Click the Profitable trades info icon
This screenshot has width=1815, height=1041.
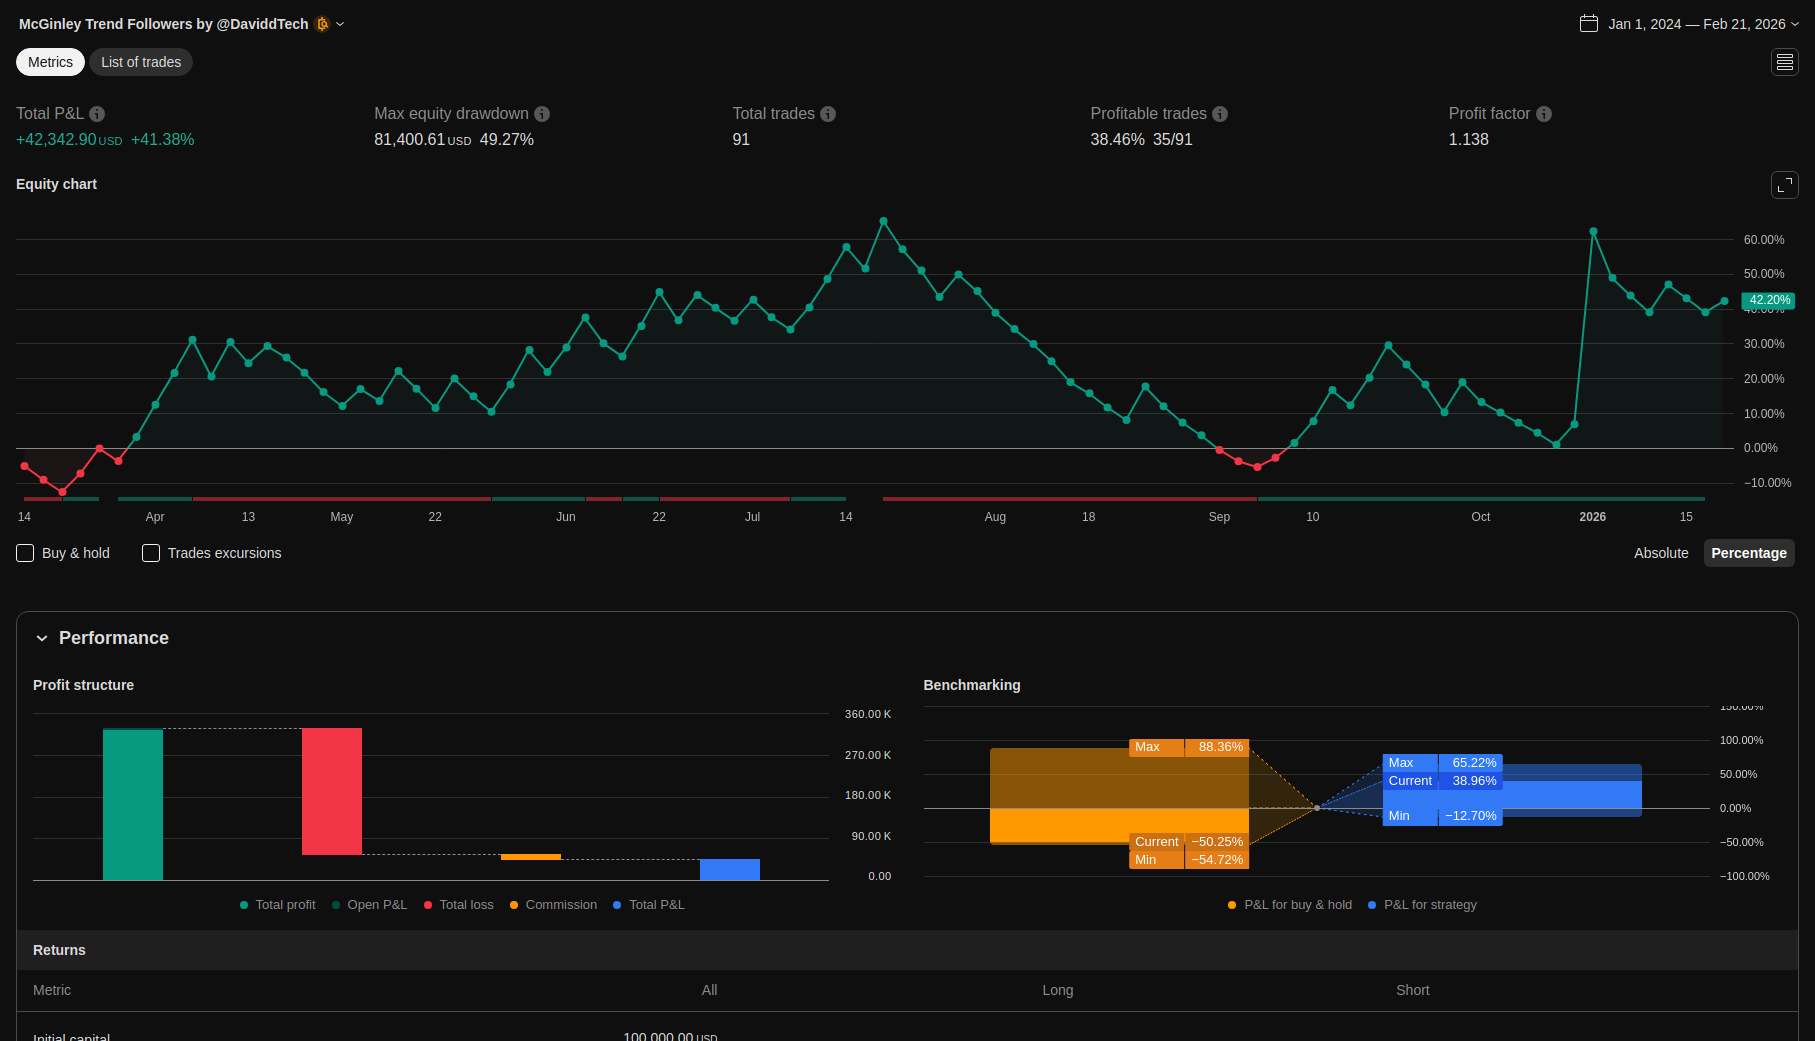[x=1220, y=114]
